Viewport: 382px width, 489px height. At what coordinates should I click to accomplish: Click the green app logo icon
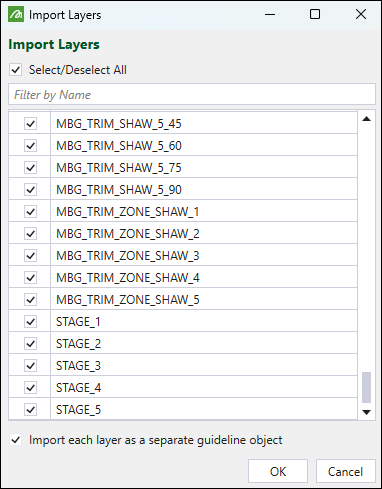pos(16,15)
